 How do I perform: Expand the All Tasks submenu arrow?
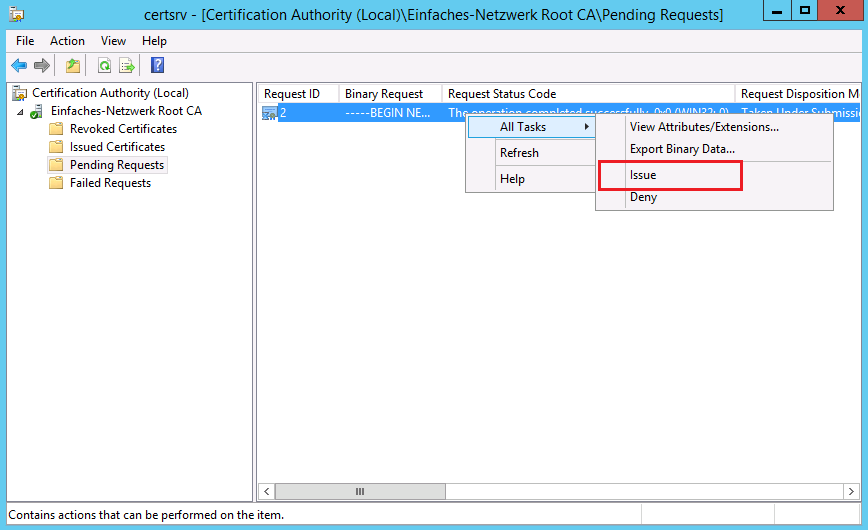tap(587, 127)
